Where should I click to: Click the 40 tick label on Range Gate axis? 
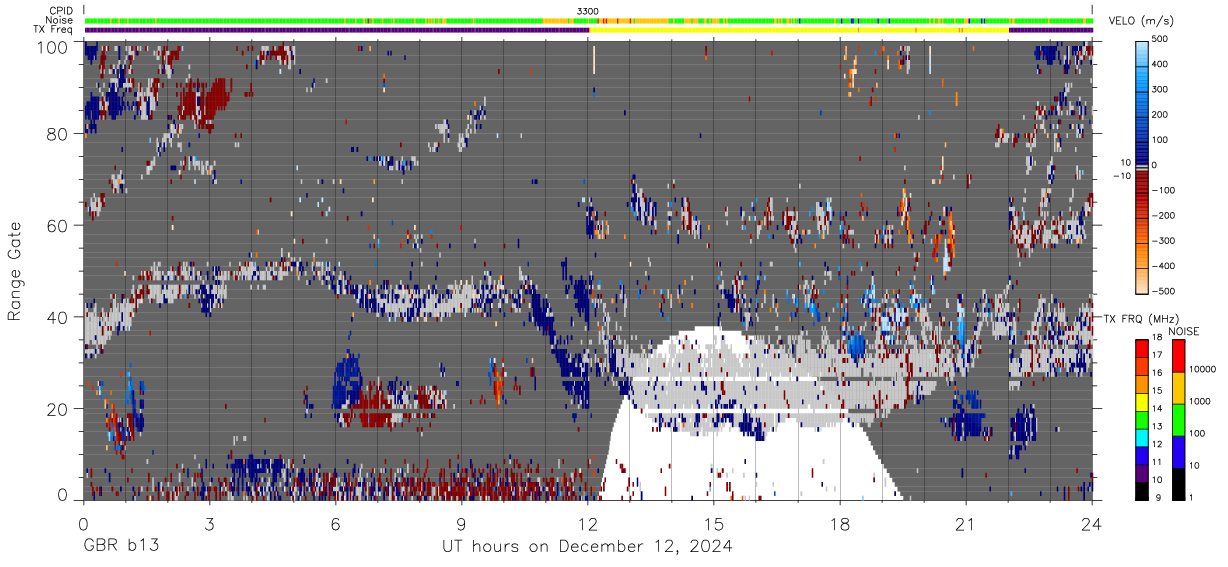58,317
